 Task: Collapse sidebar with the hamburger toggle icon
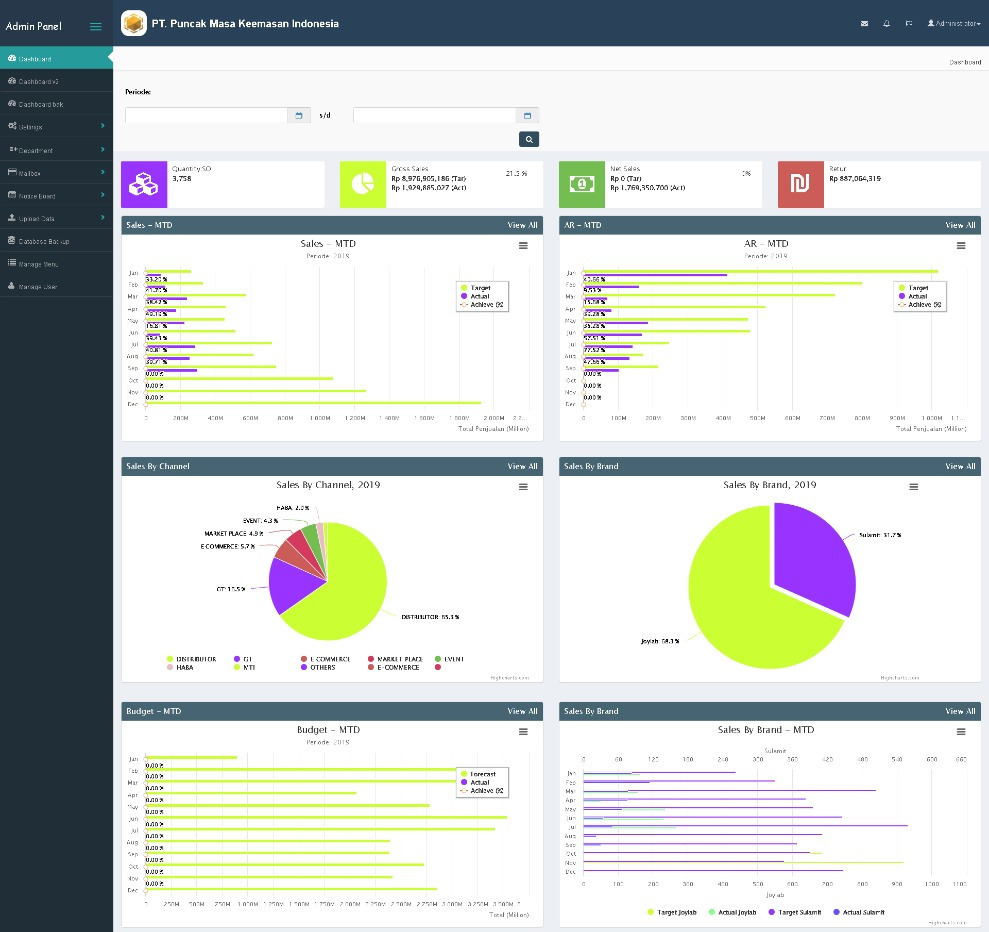(x=96, y=26)
